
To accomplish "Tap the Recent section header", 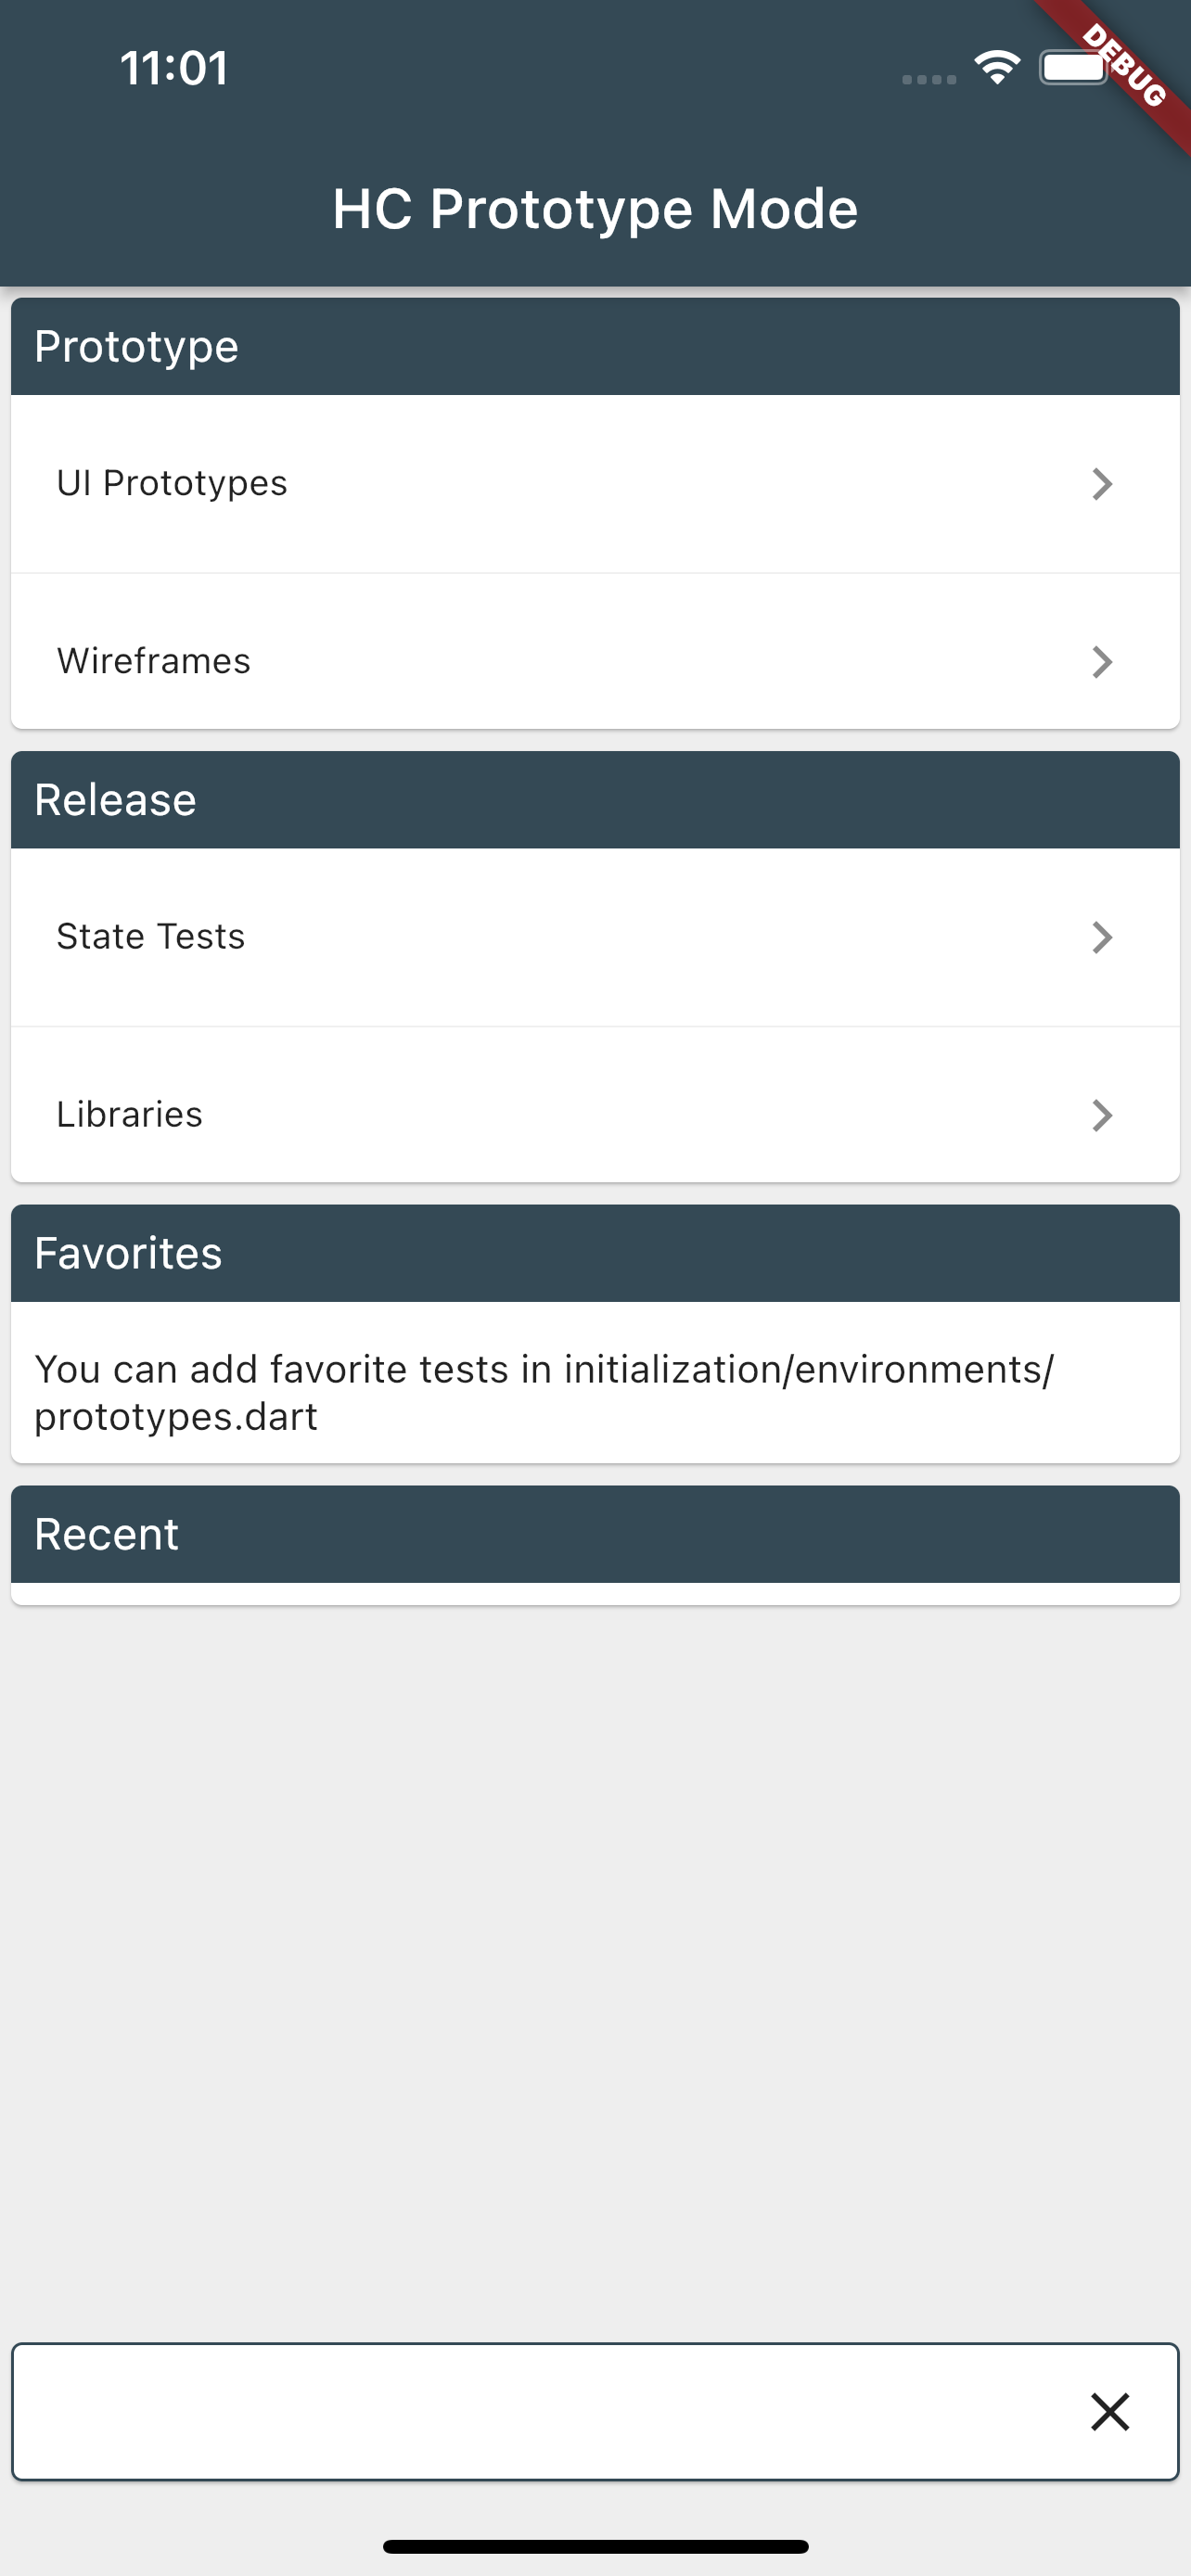I will [595, 1534].
